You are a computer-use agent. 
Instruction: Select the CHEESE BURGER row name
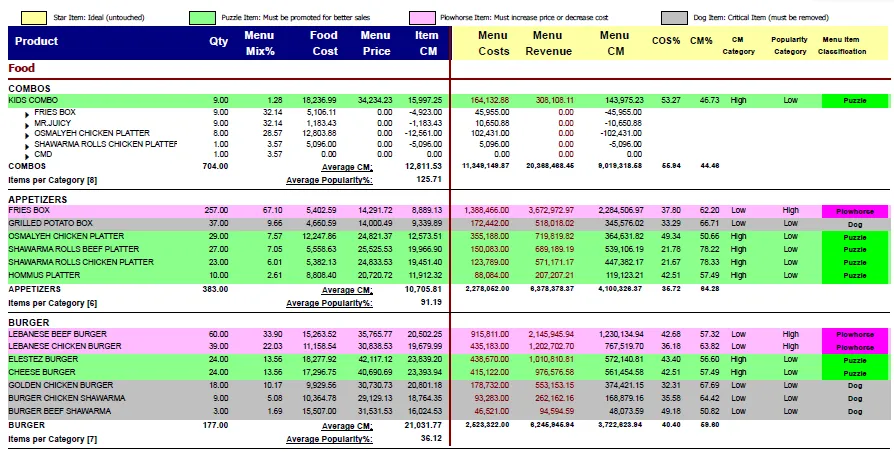click(x=42, y=372)
